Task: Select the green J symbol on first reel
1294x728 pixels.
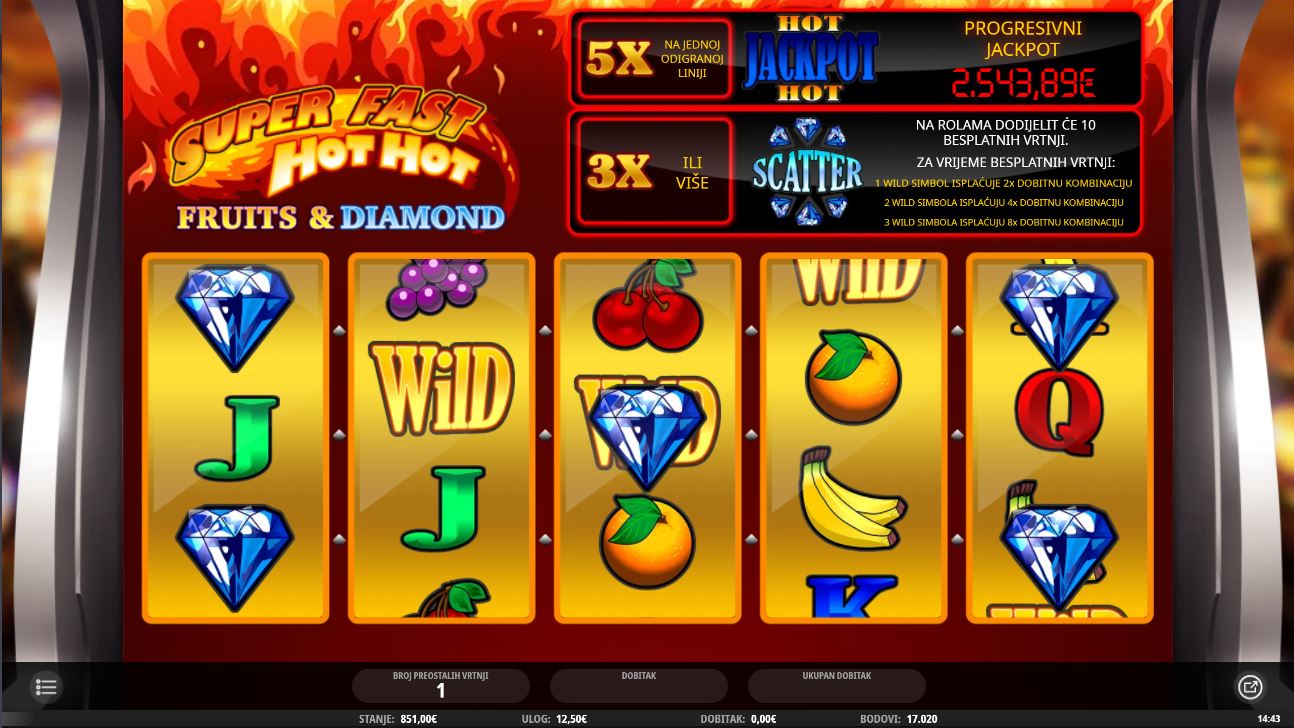Action: (236, 436)
